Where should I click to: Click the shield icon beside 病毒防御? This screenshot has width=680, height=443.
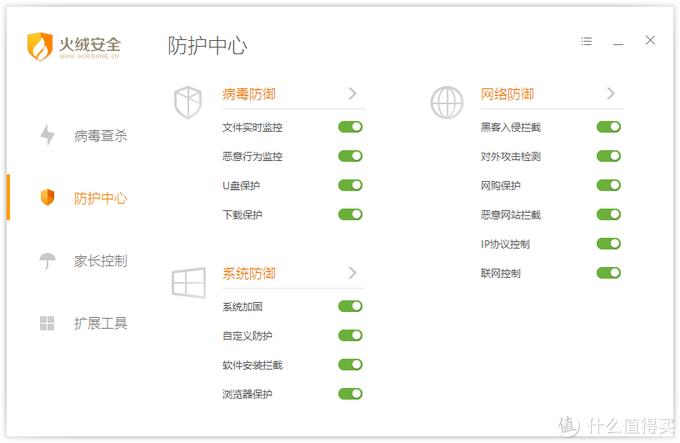(188, 102)
